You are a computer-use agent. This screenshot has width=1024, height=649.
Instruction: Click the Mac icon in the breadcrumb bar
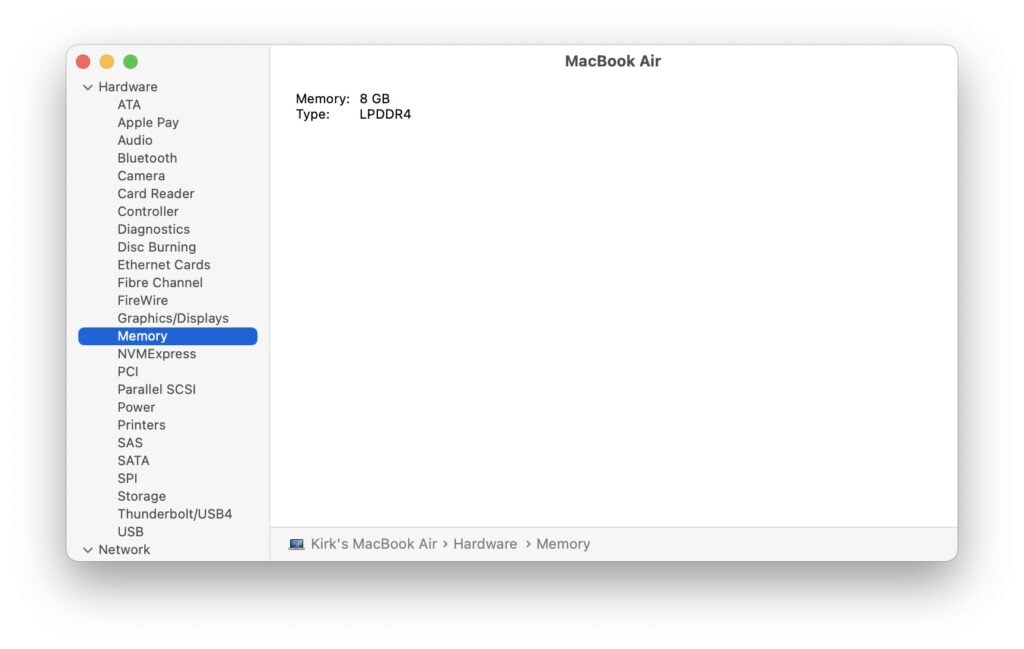click(x=296, y=543)
